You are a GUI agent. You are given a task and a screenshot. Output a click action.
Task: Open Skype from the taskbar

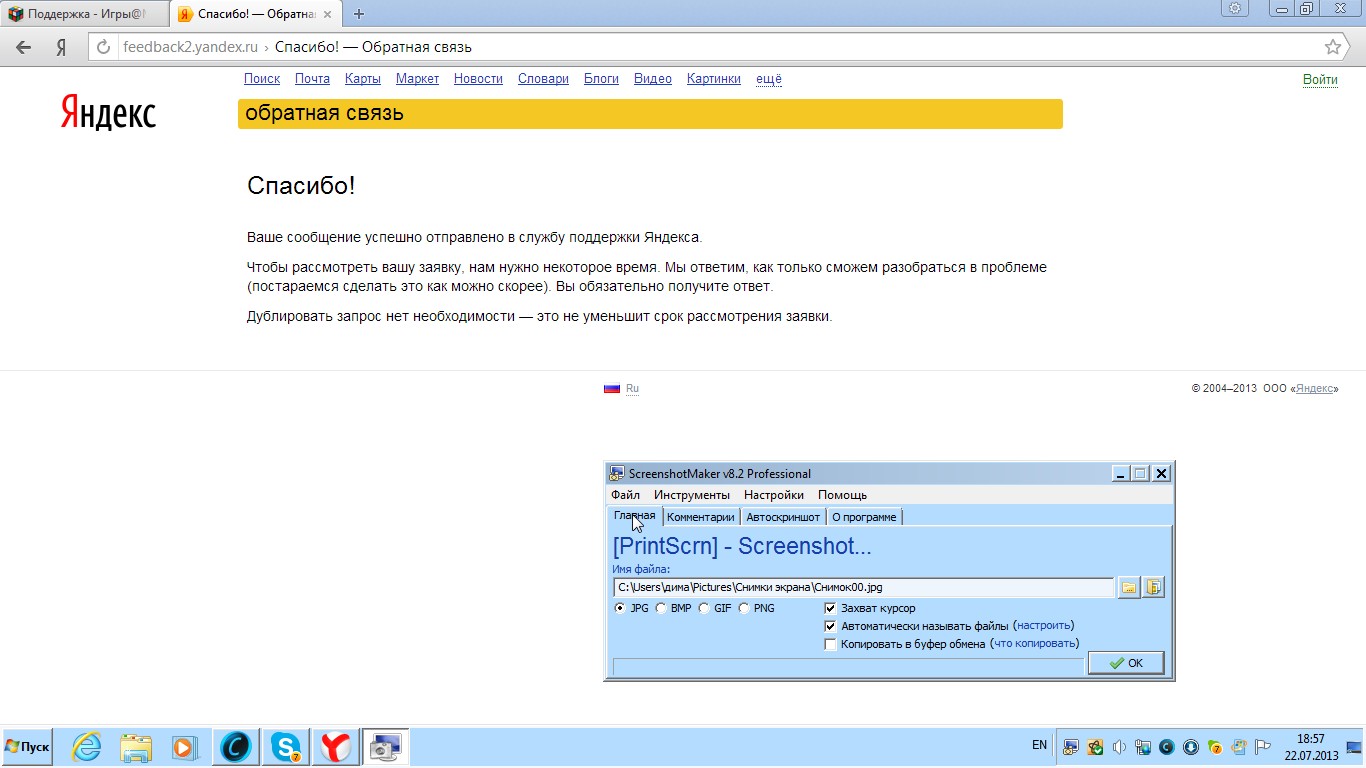click(287, 747)
